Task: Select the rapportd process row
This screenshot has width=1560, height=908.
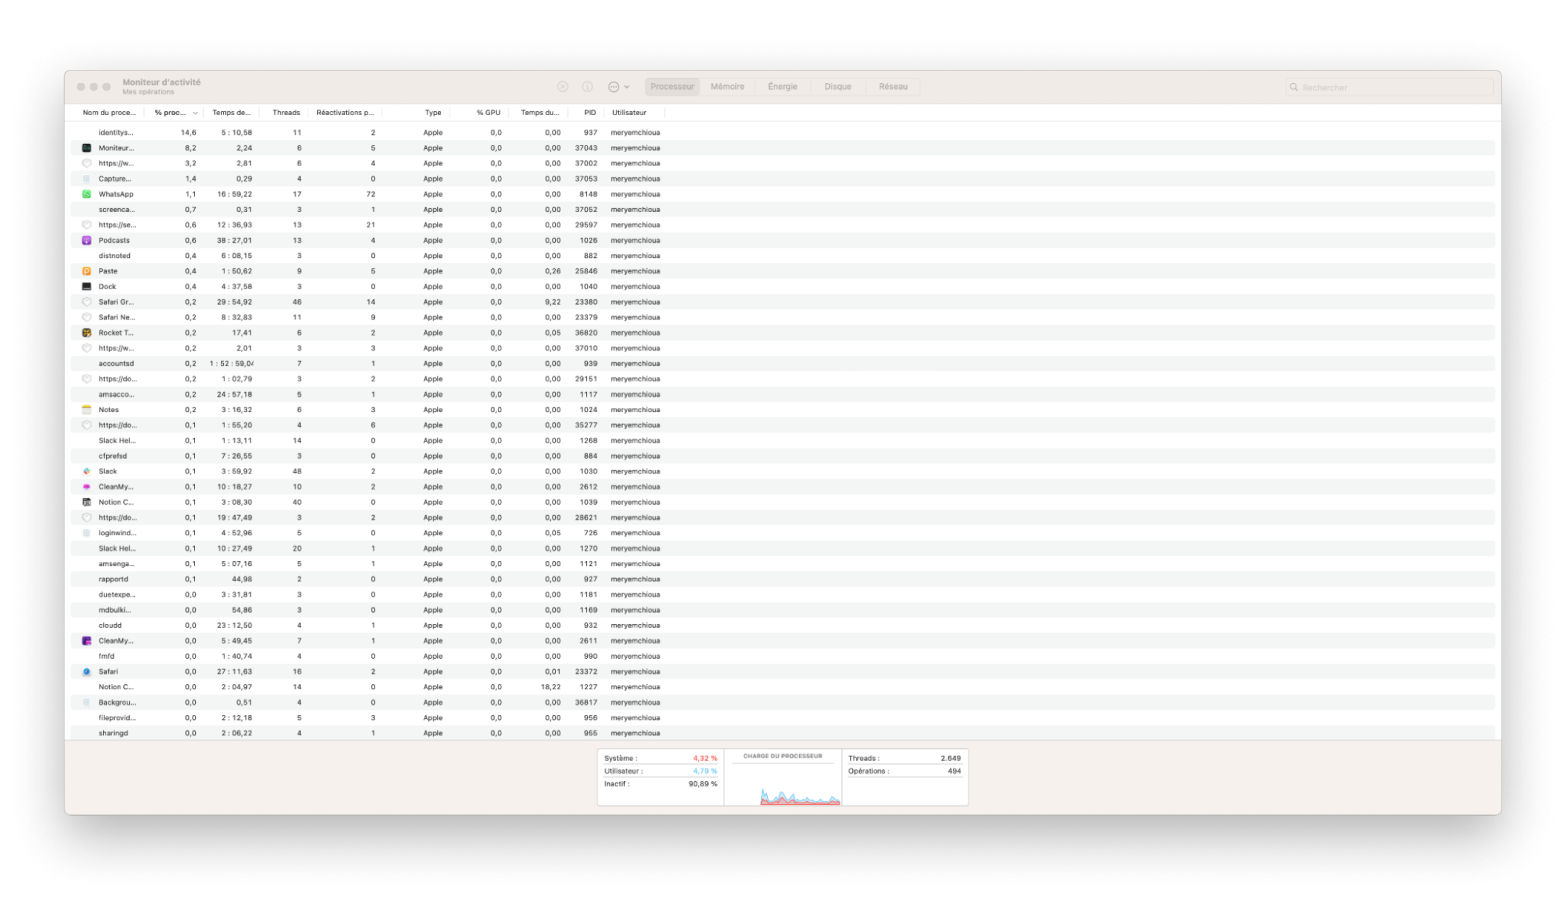Action: click(x=783, y=579)
